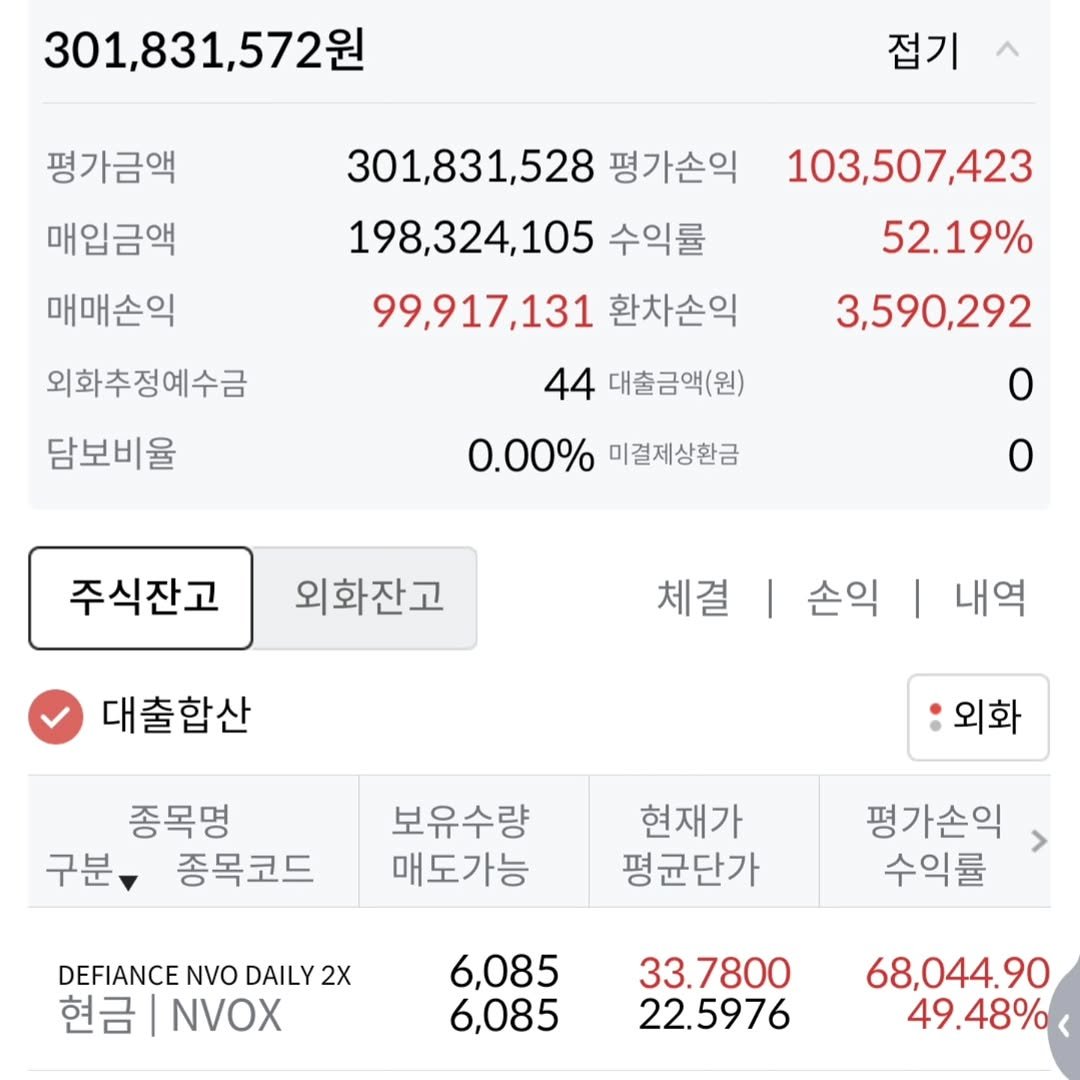The image size is (1080, 1080).
Task: Click the 보유수량 column header
Action: [459, 823]
